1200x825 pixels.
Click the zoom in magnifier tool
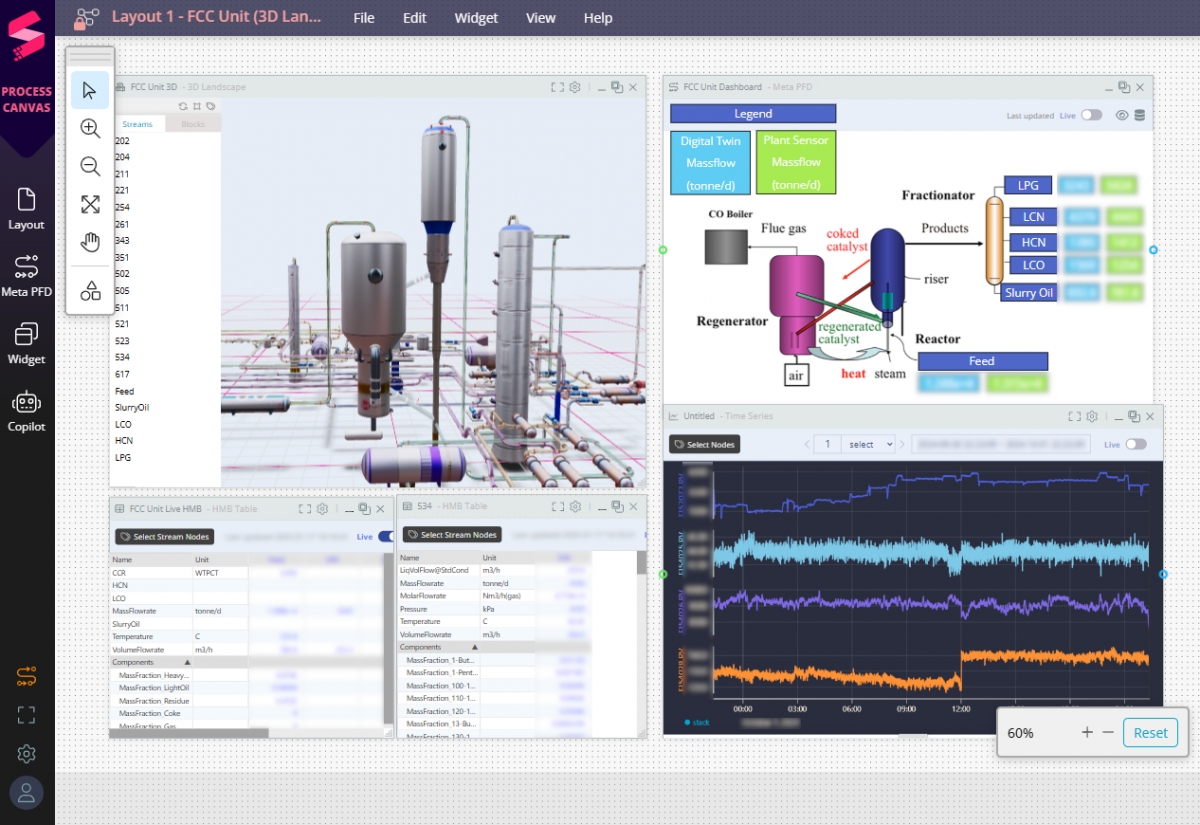coord(90,128)
